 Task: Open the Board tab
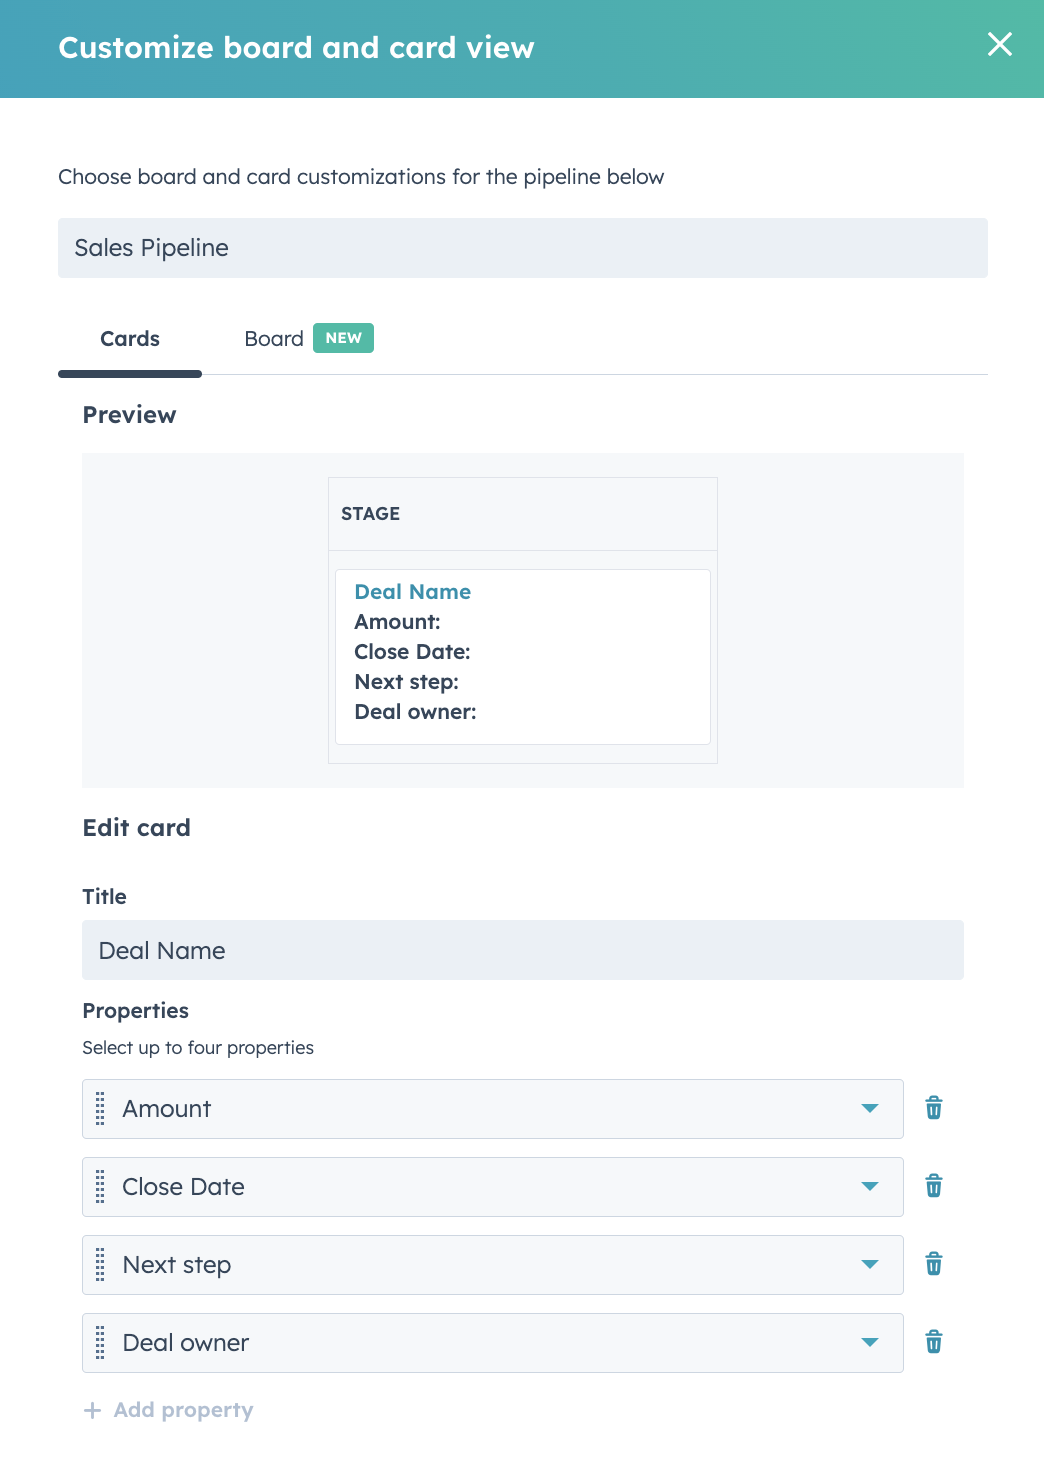273,339
